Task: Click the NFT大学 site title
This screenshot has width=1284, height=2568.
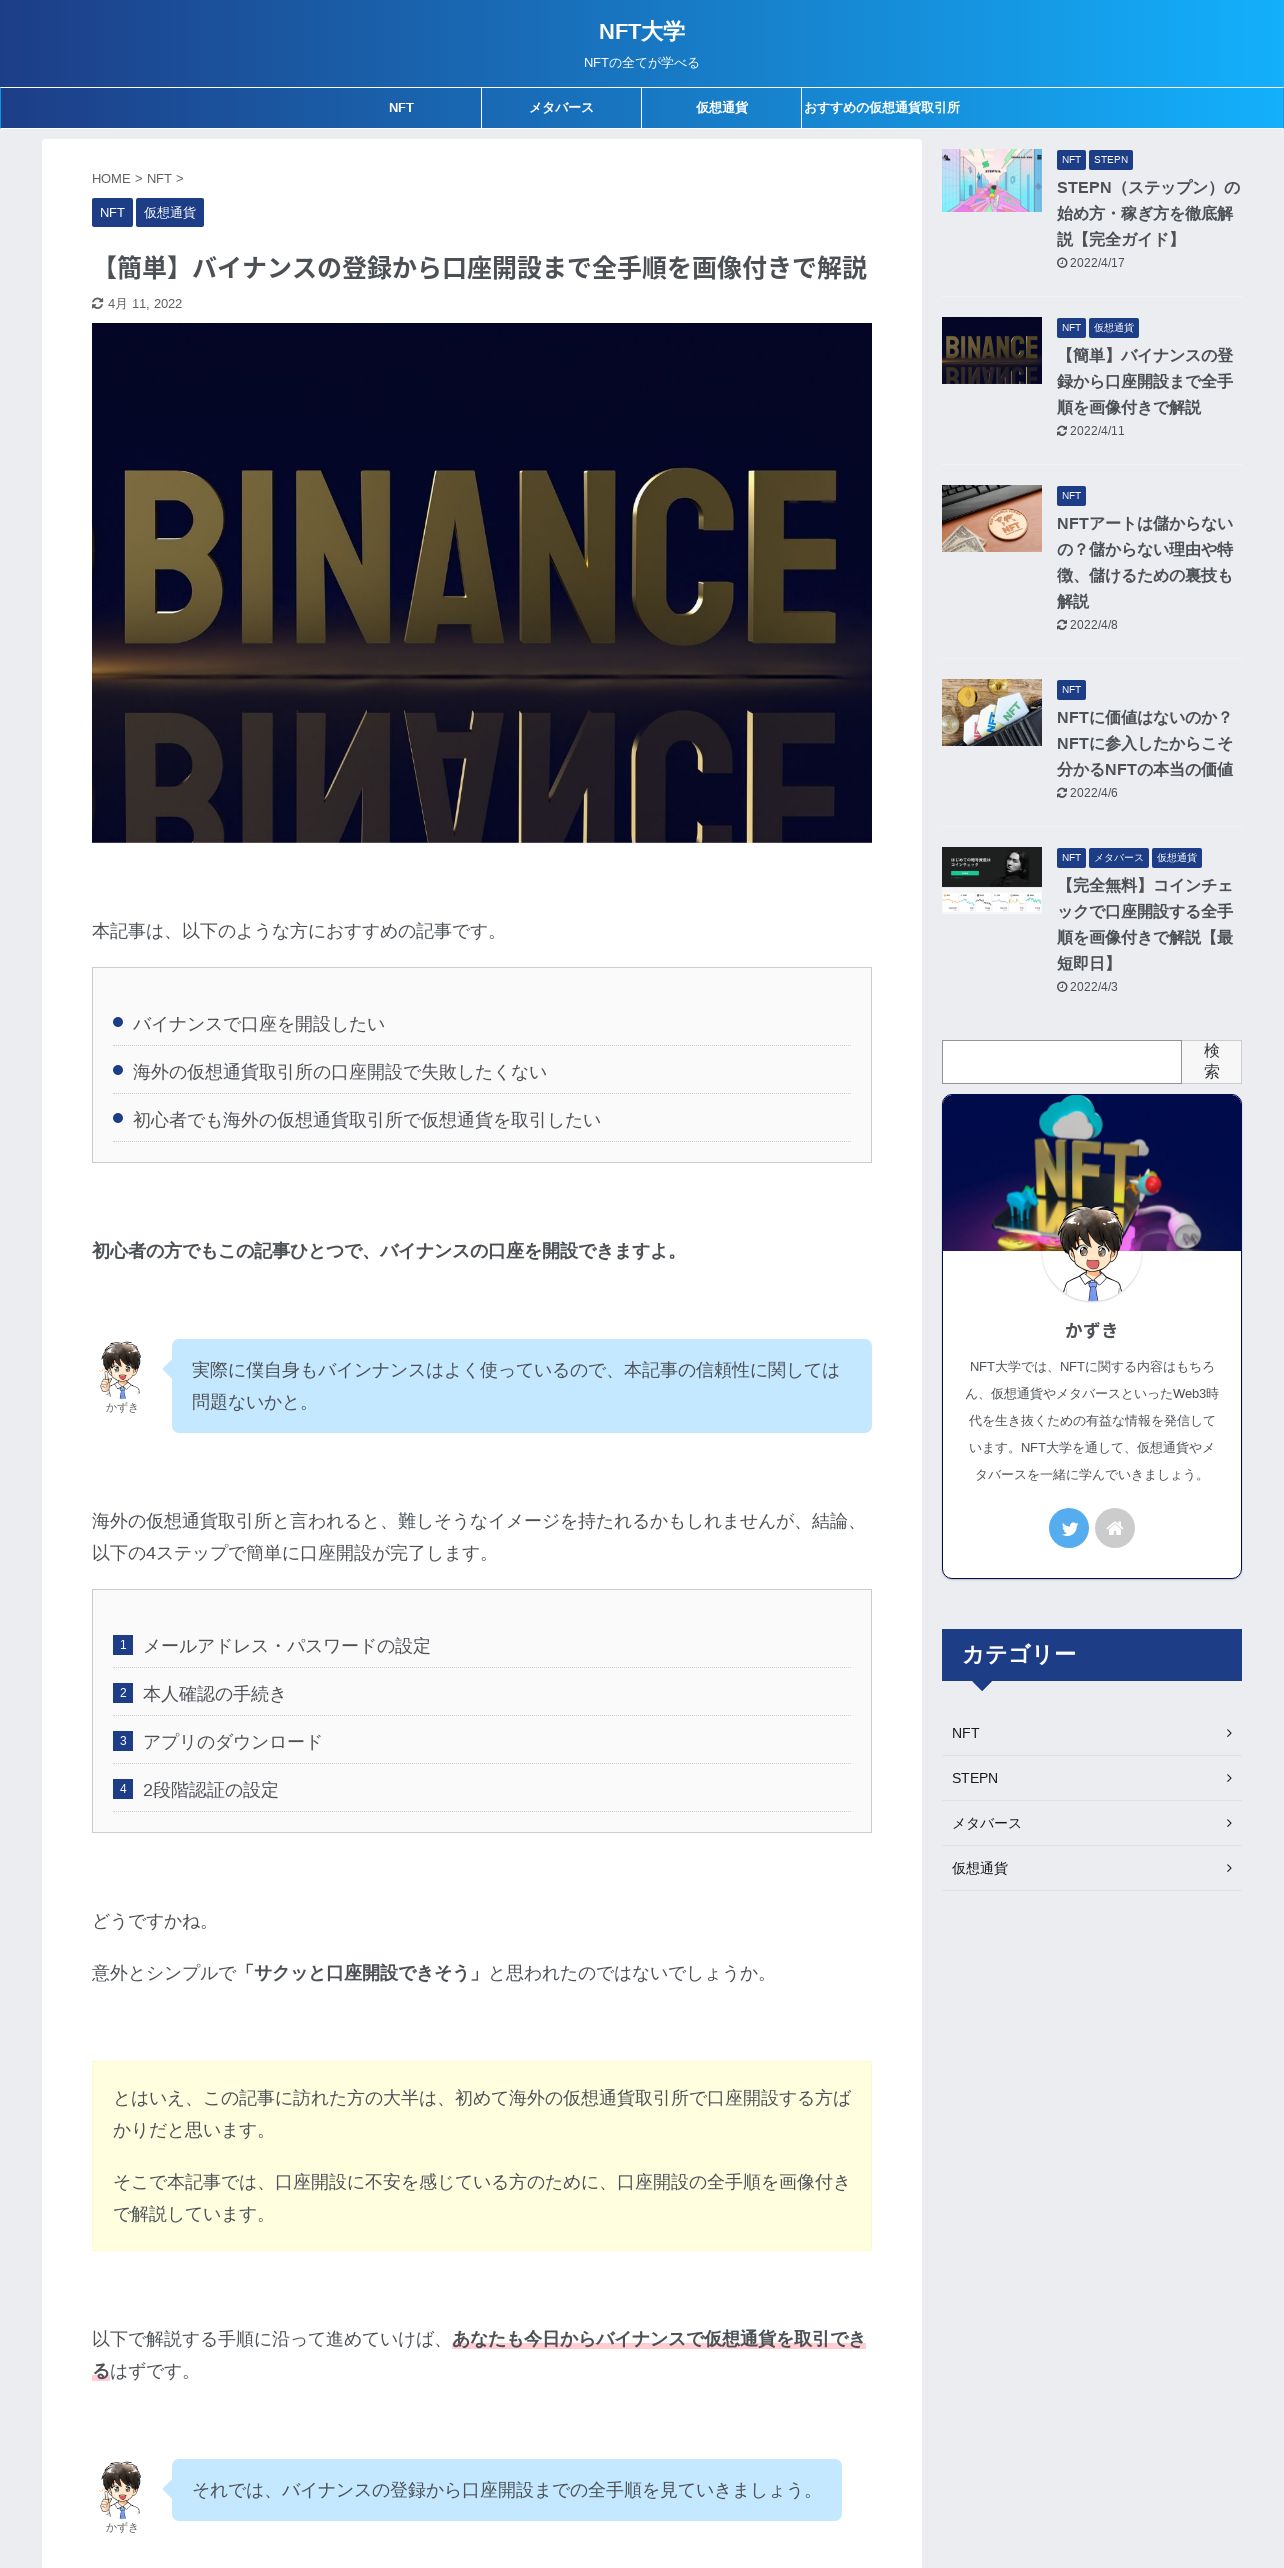Action: tap(642, 32)
